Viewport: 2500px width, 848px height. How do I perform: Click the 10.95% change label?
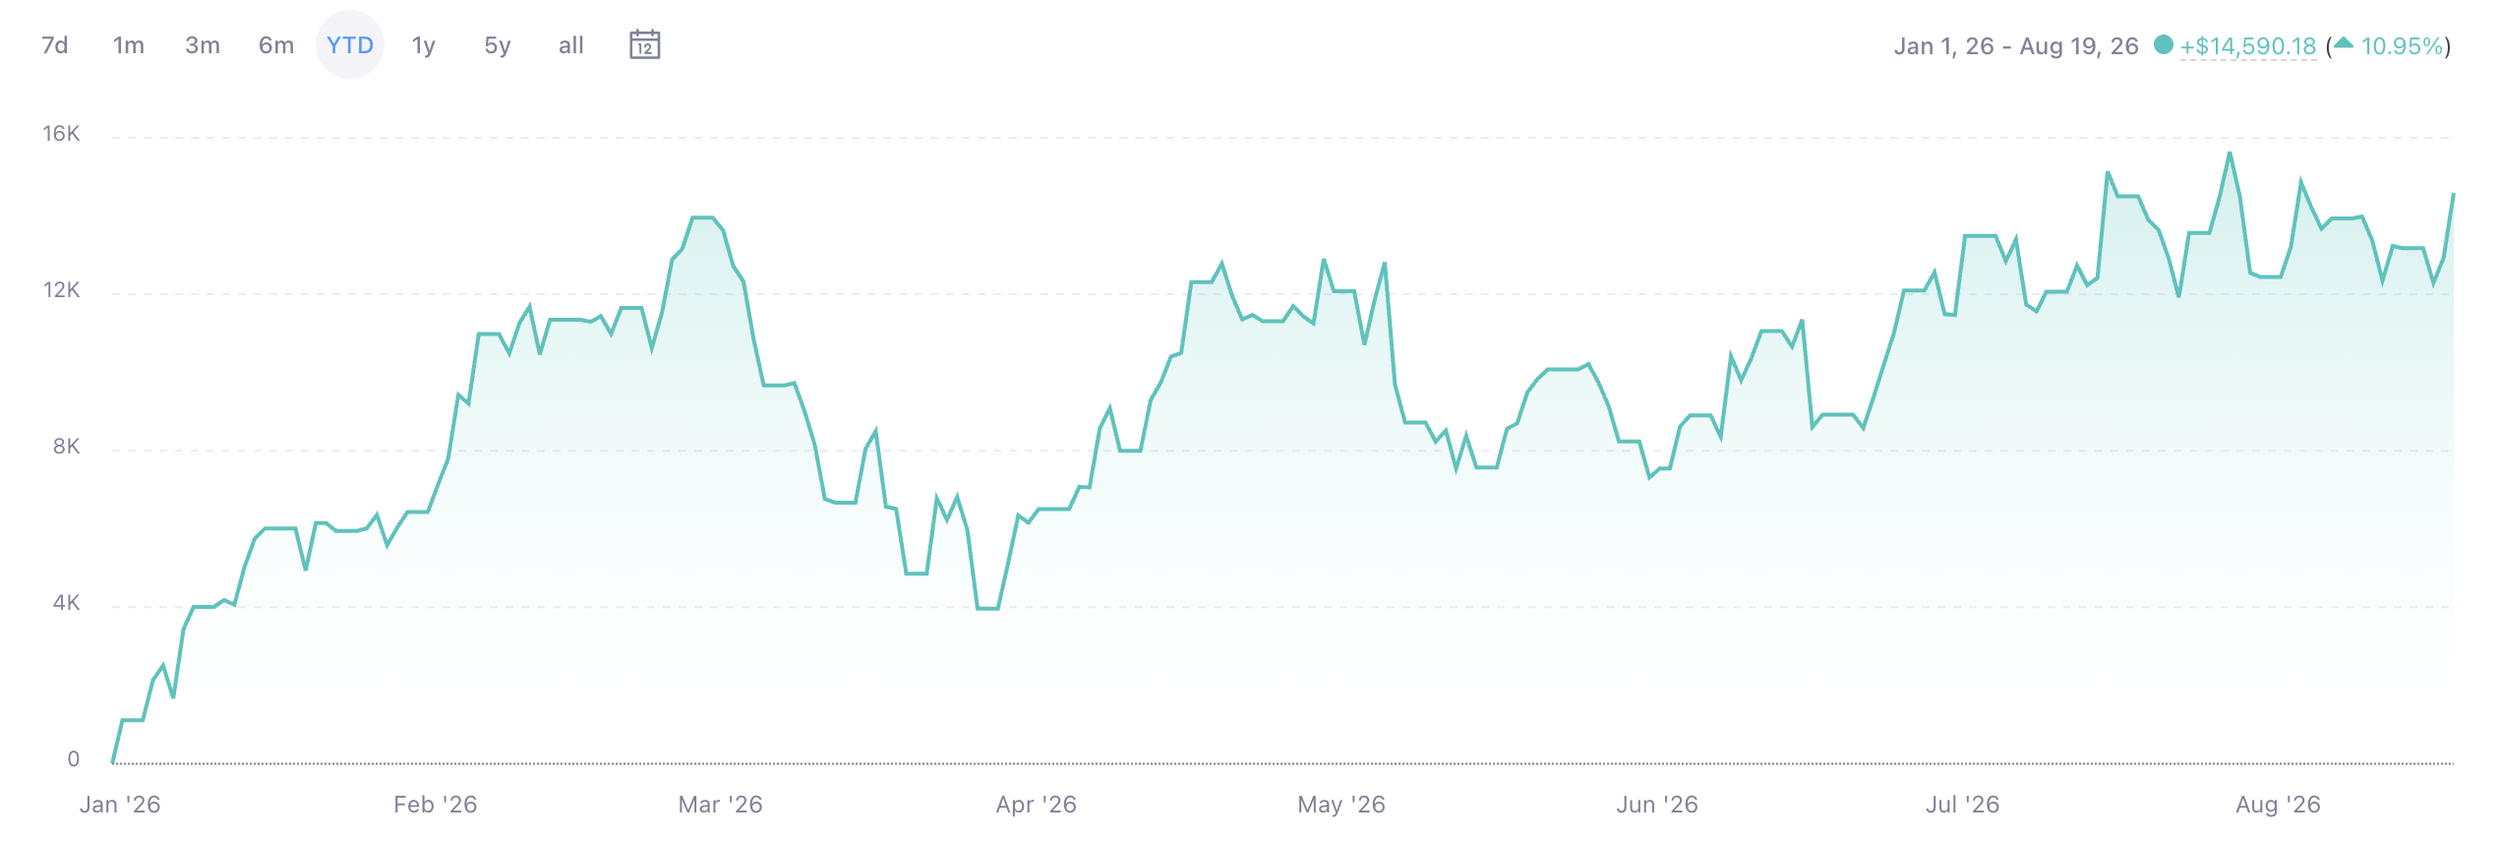2402,46
